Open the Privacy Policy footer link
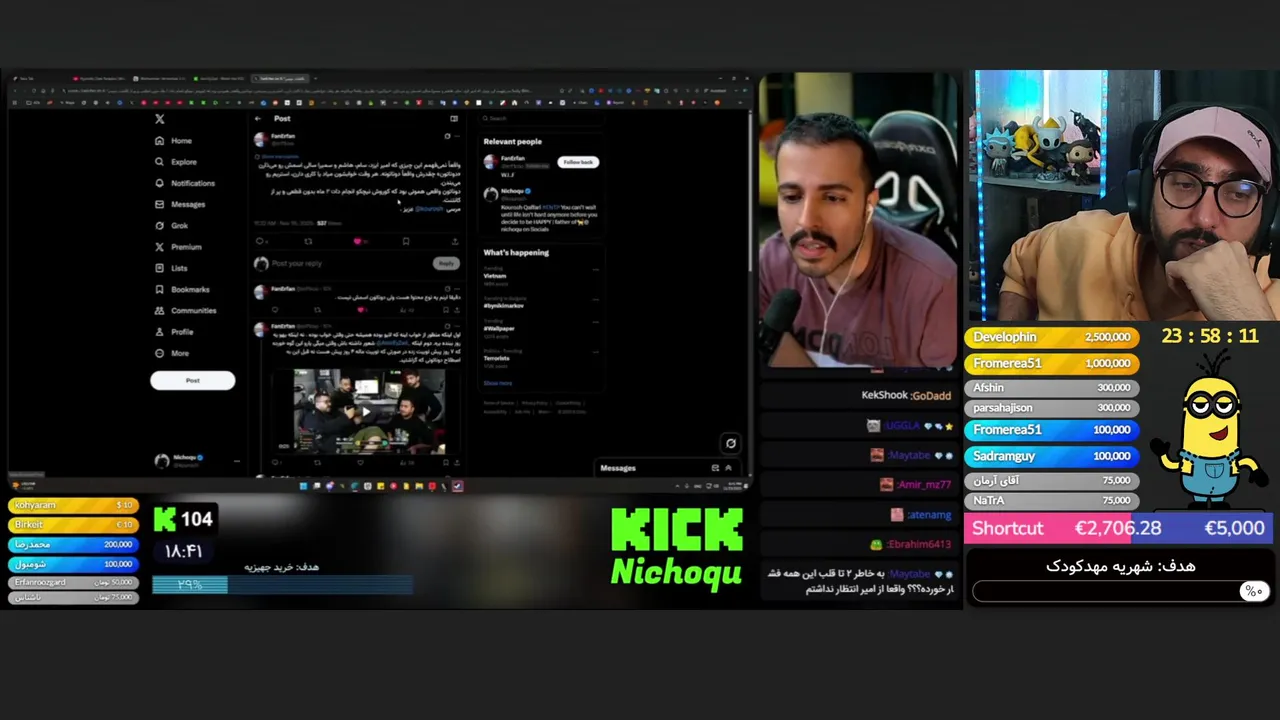The image size is (1280, 720). (x=534, y=403)
